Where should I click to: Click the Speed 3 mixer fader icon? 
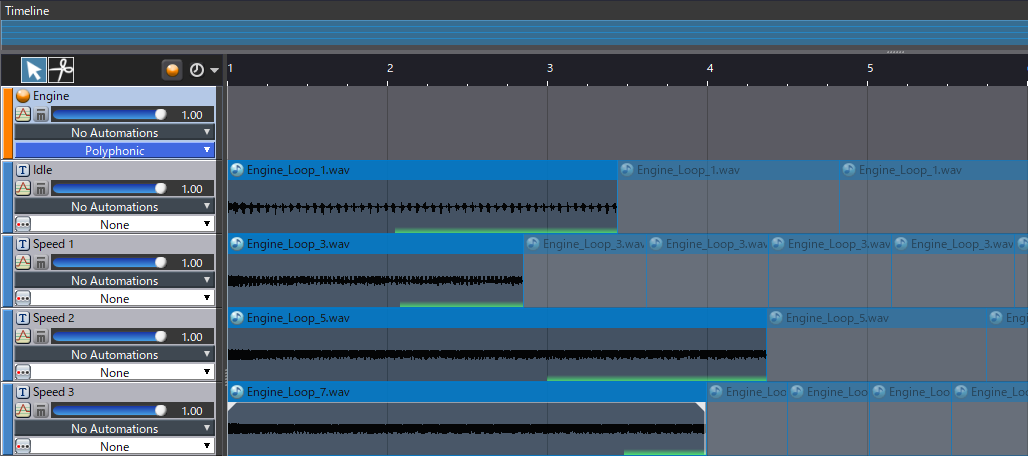tap(41, 411)
